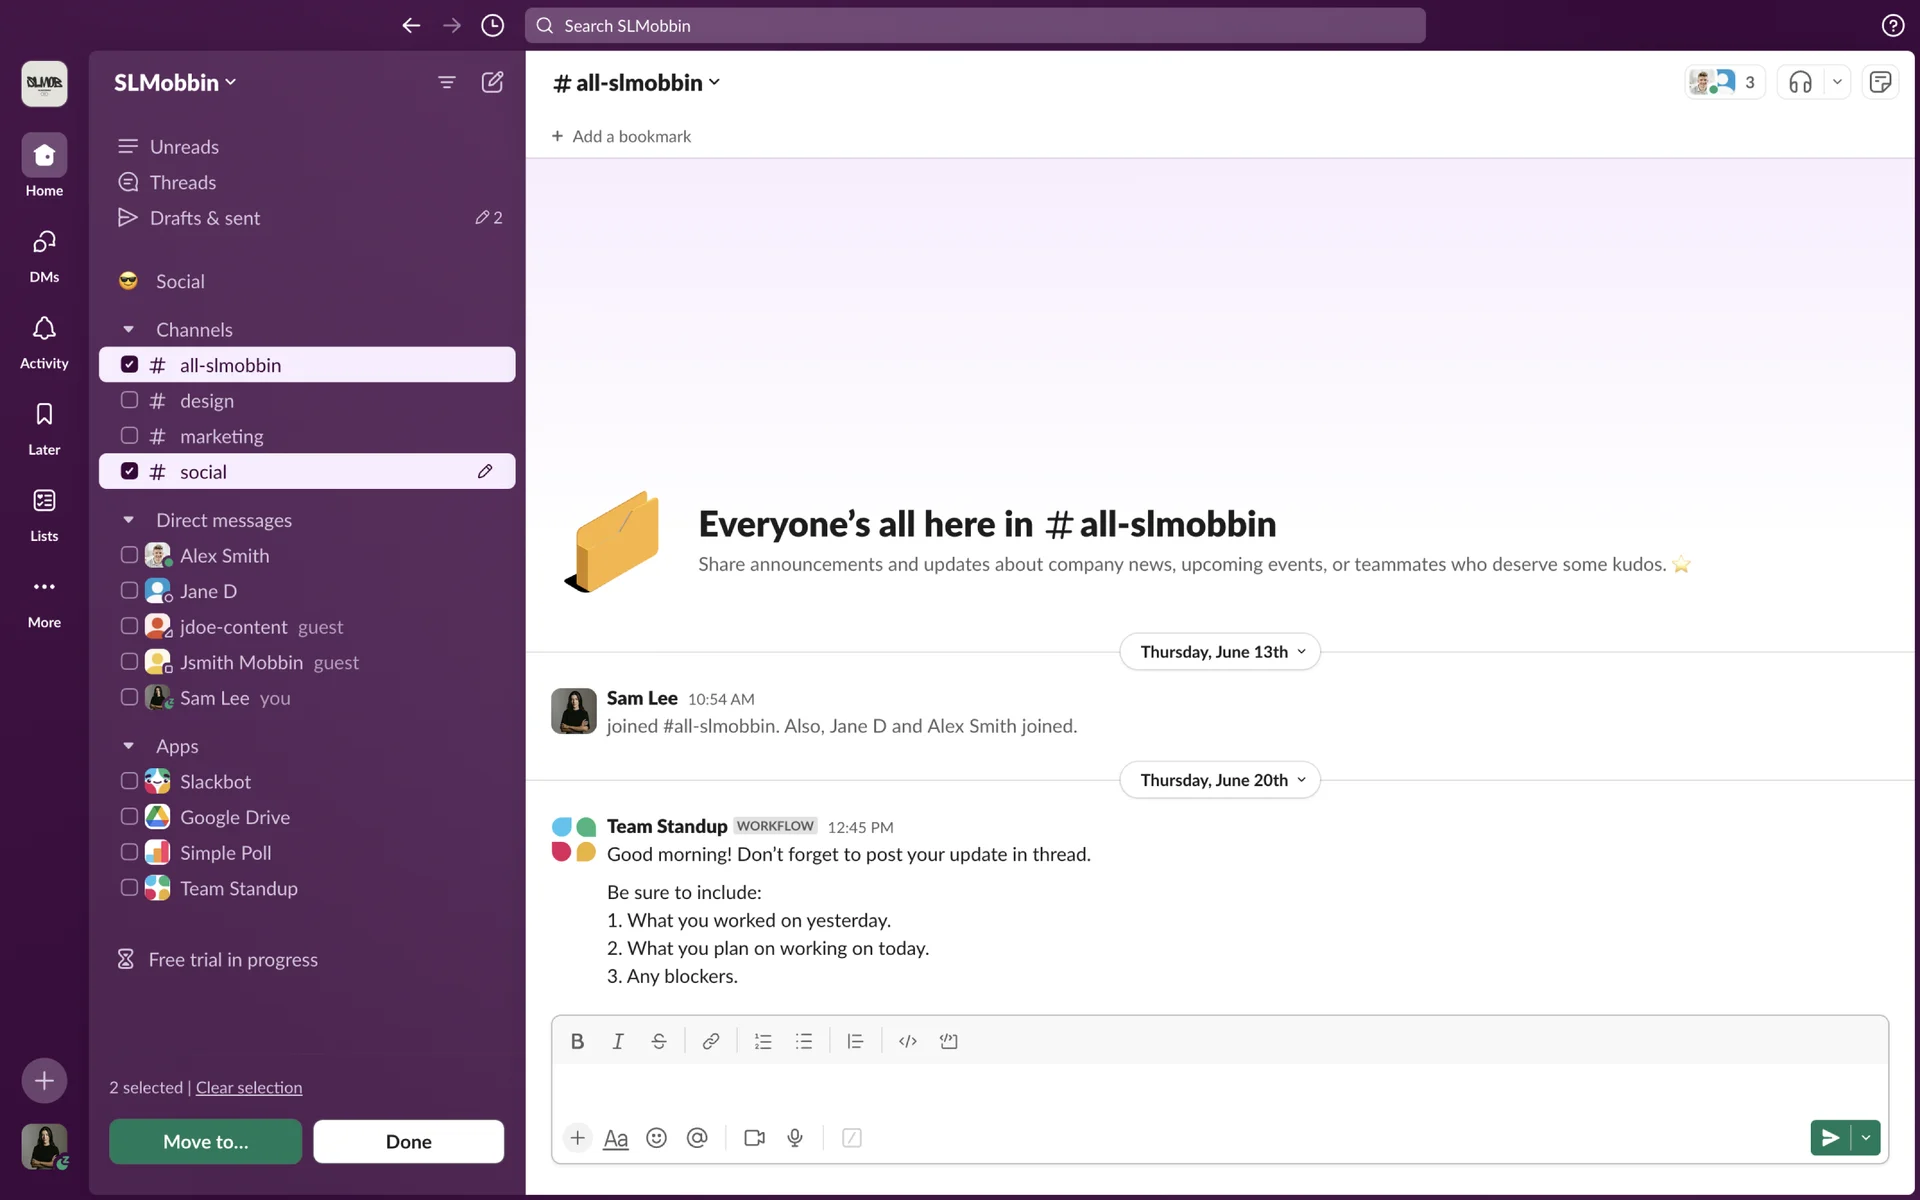Open the emoji picker in composer

tap(656, 1138)
